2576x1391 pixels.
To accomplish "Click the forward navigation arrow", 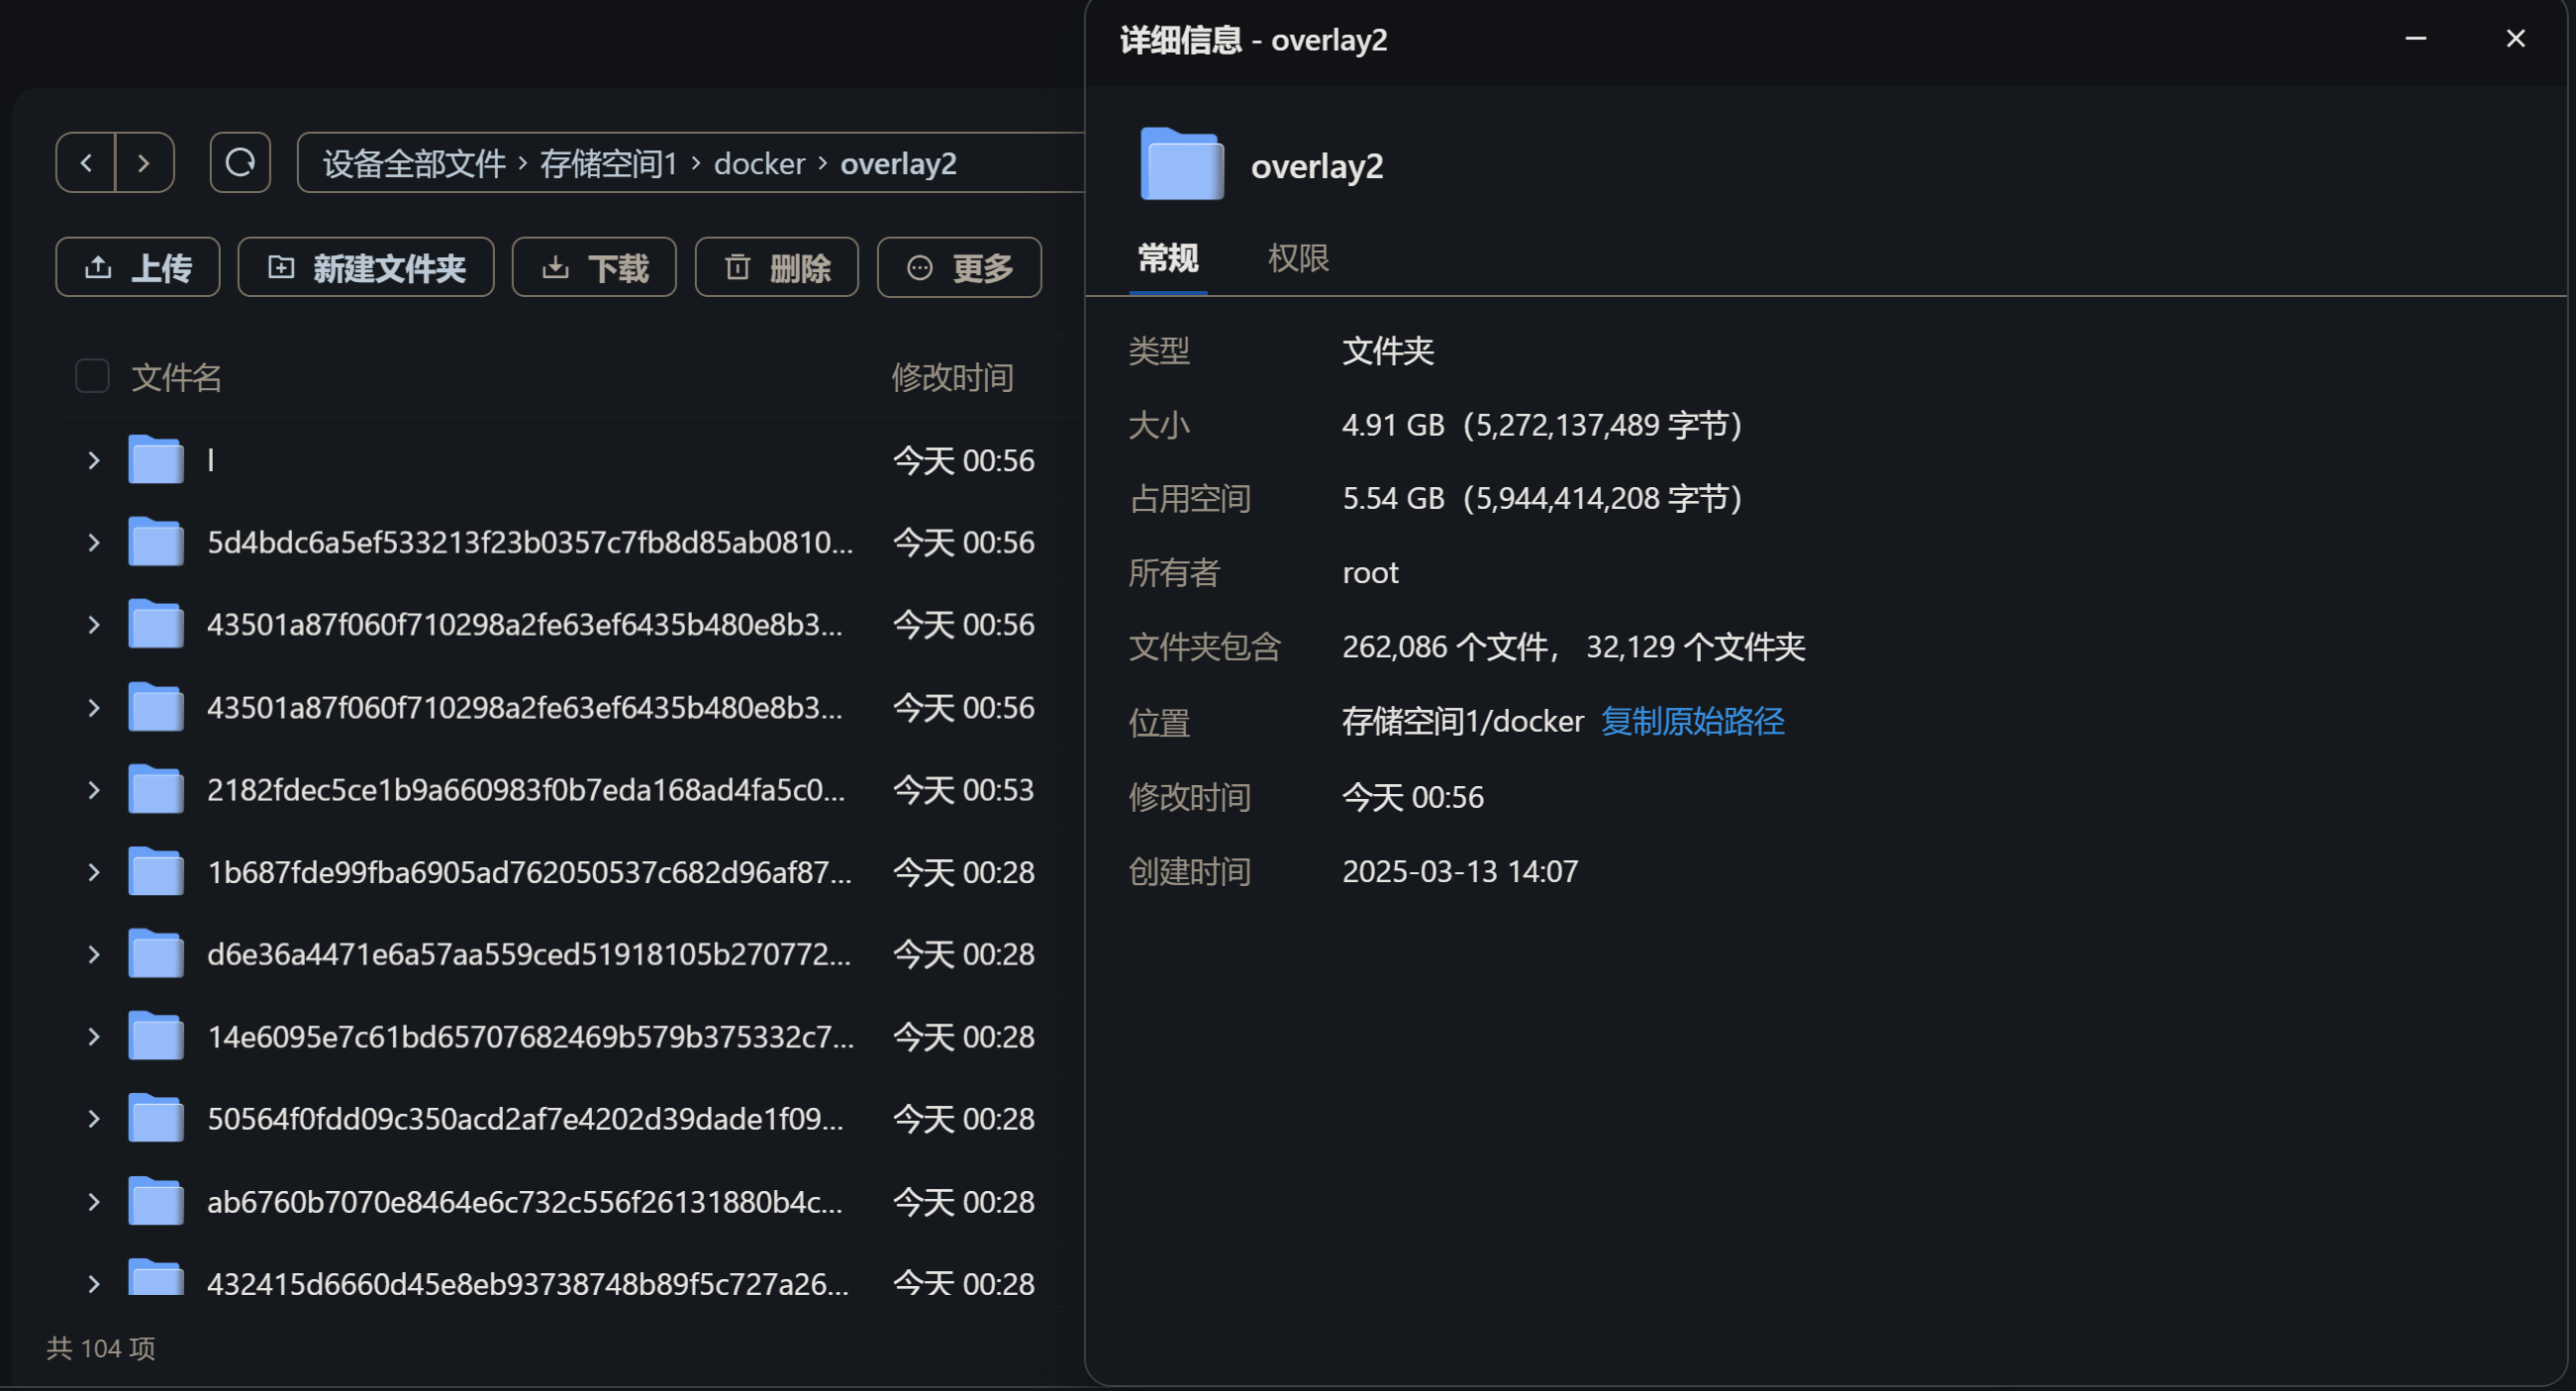I will pos(144,163).
